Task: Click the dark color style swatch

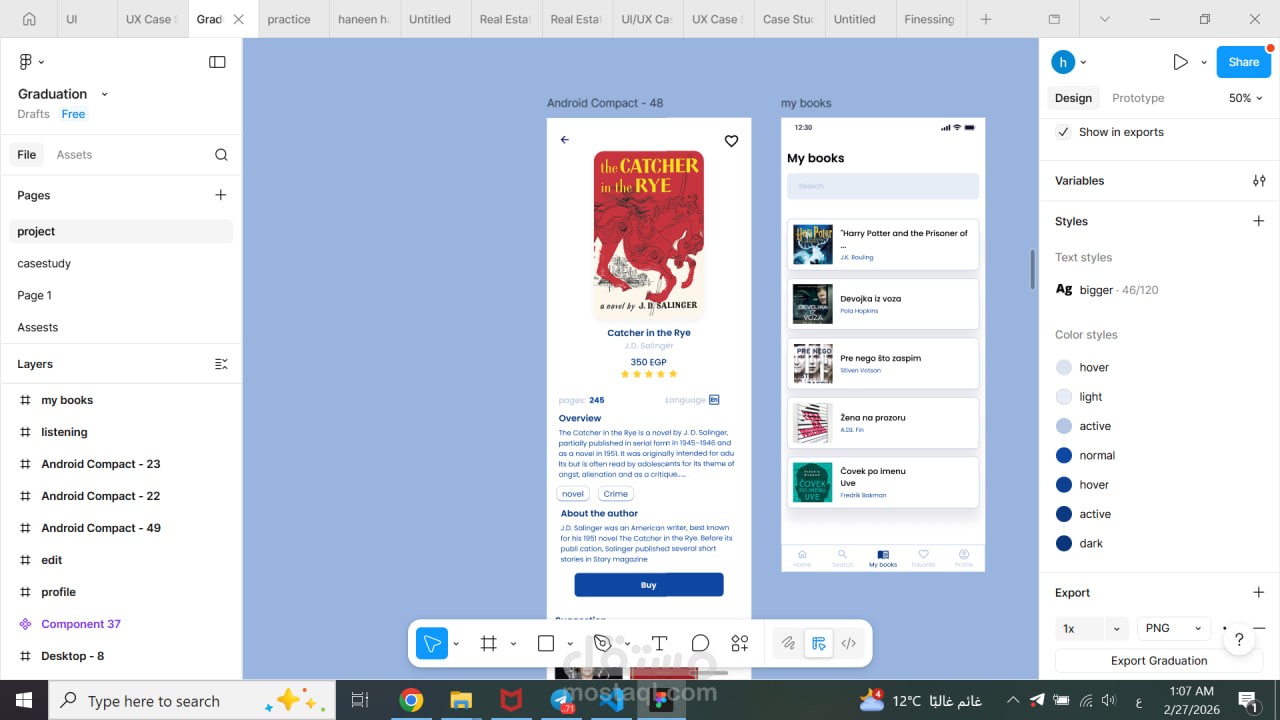Action: (x=1064, y=543)
